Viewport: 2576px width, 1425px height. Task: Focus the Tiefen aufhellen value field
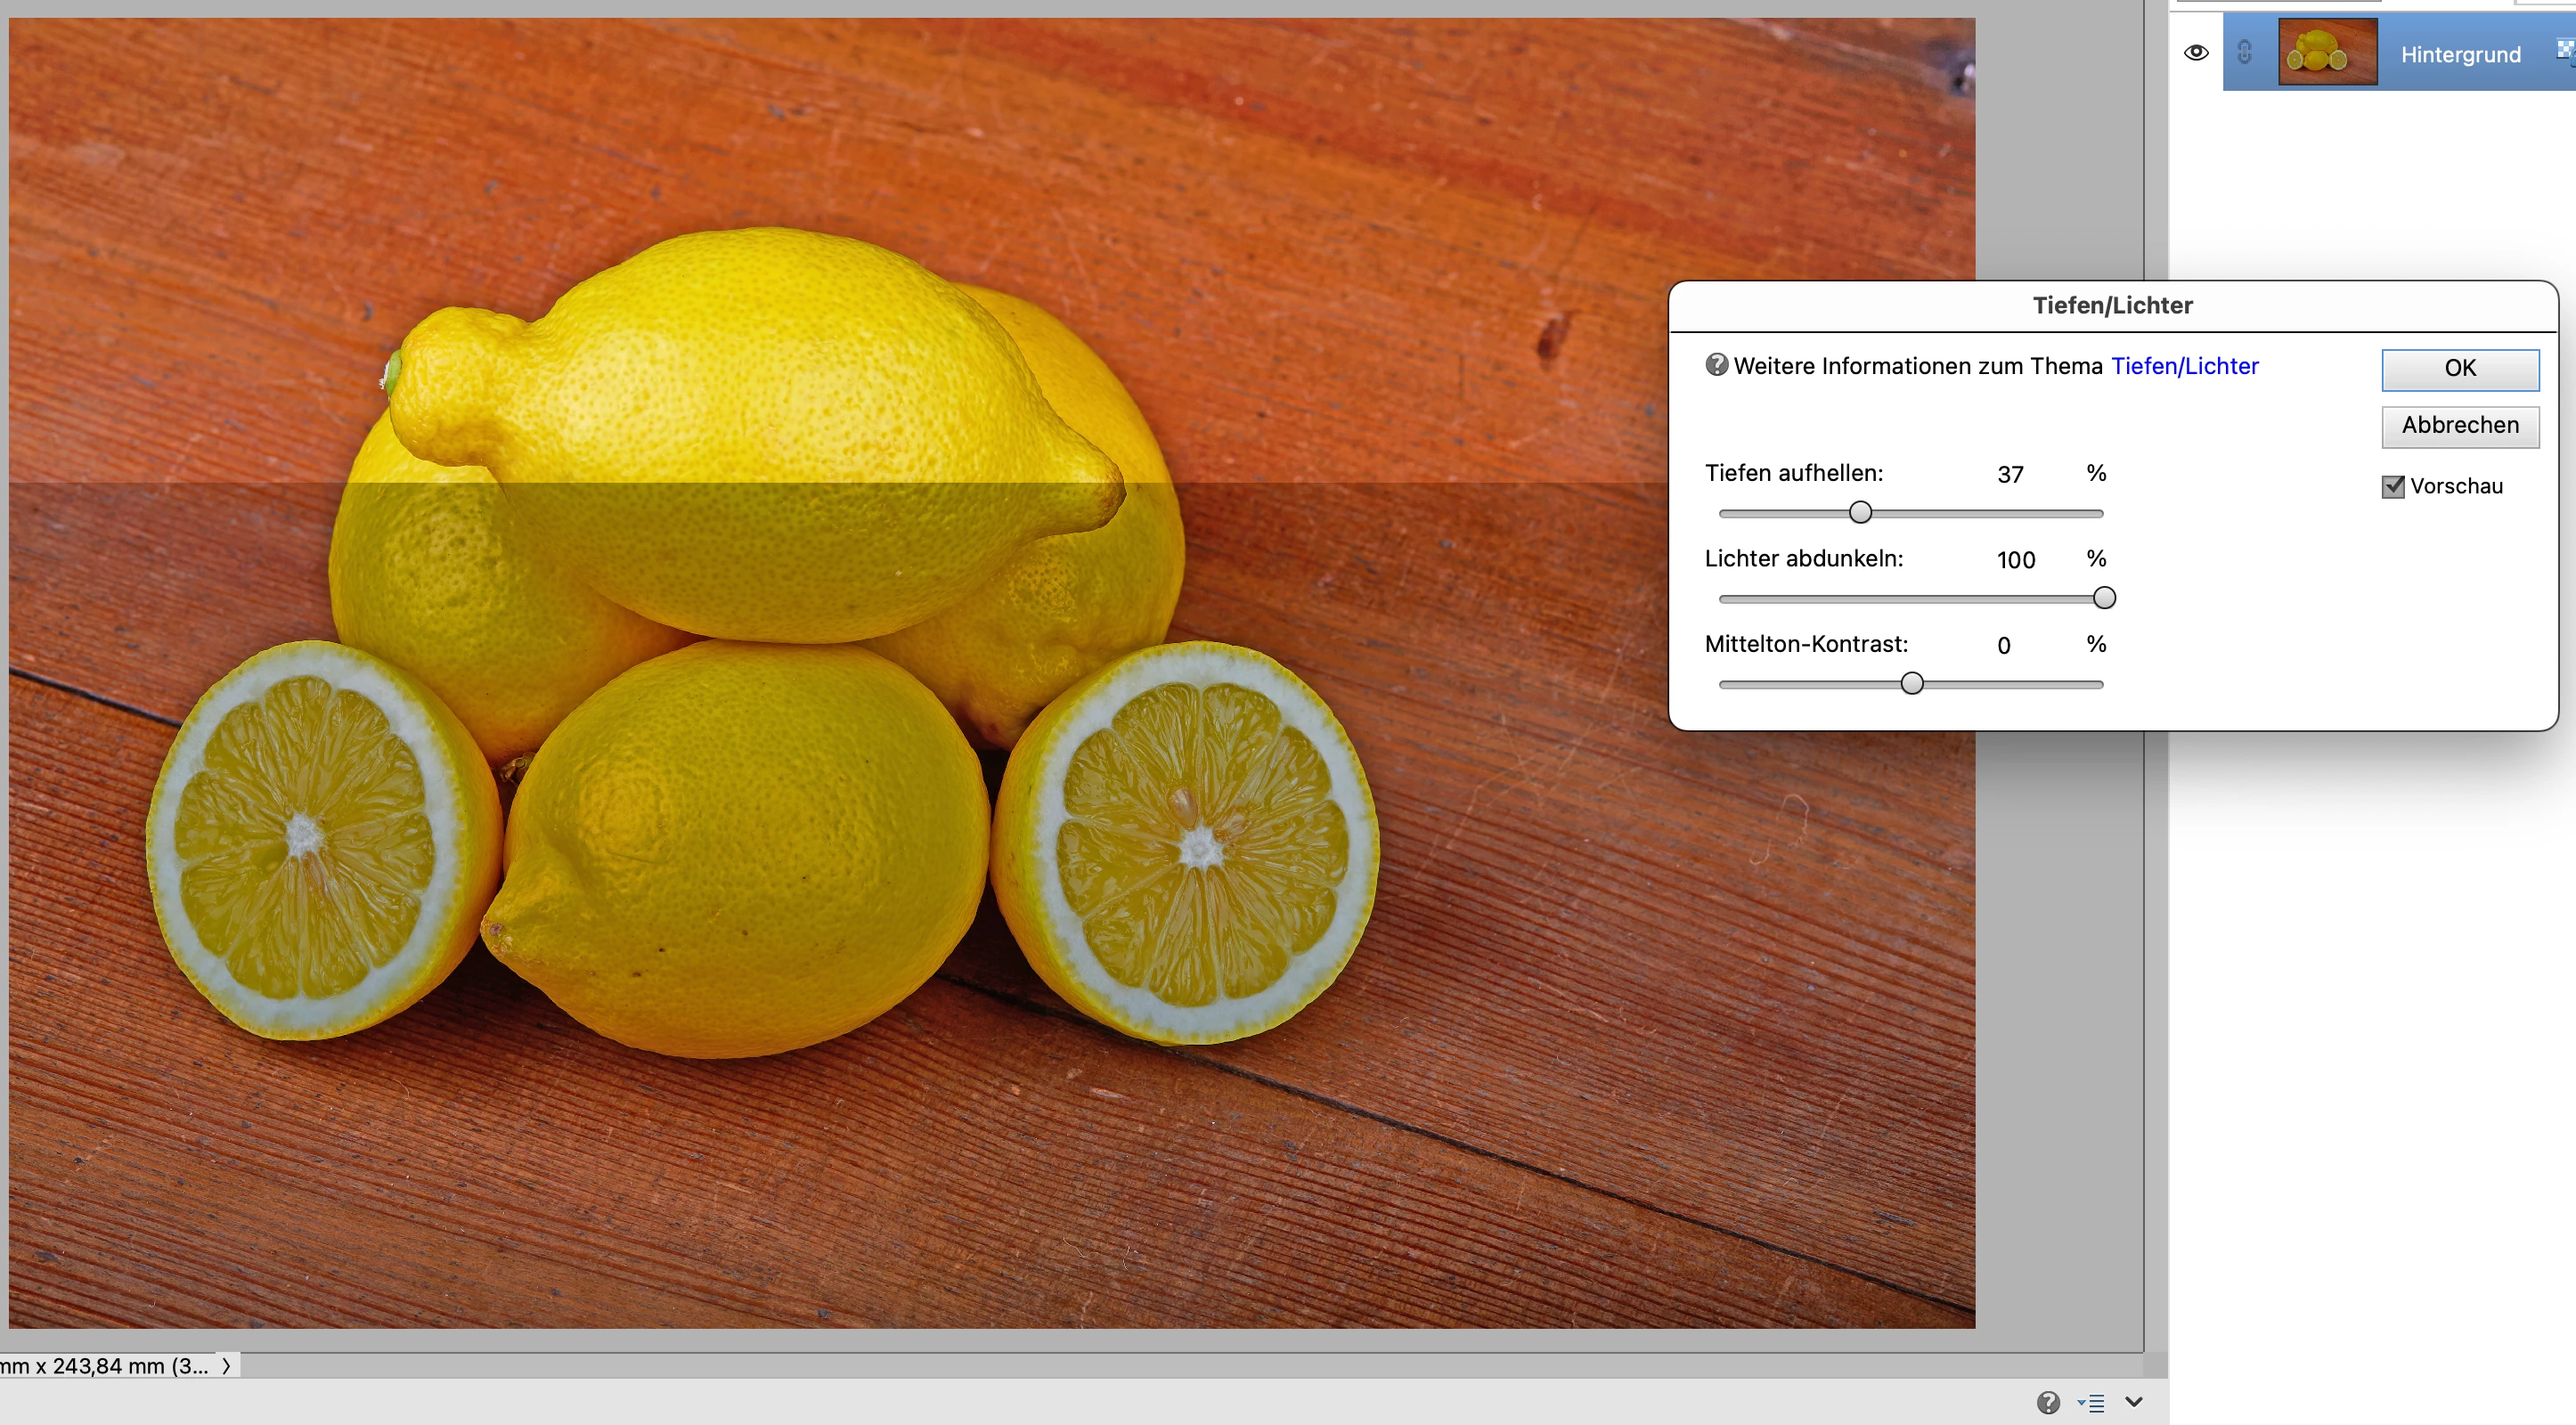pyautogui.click(x=2010, y=474)
